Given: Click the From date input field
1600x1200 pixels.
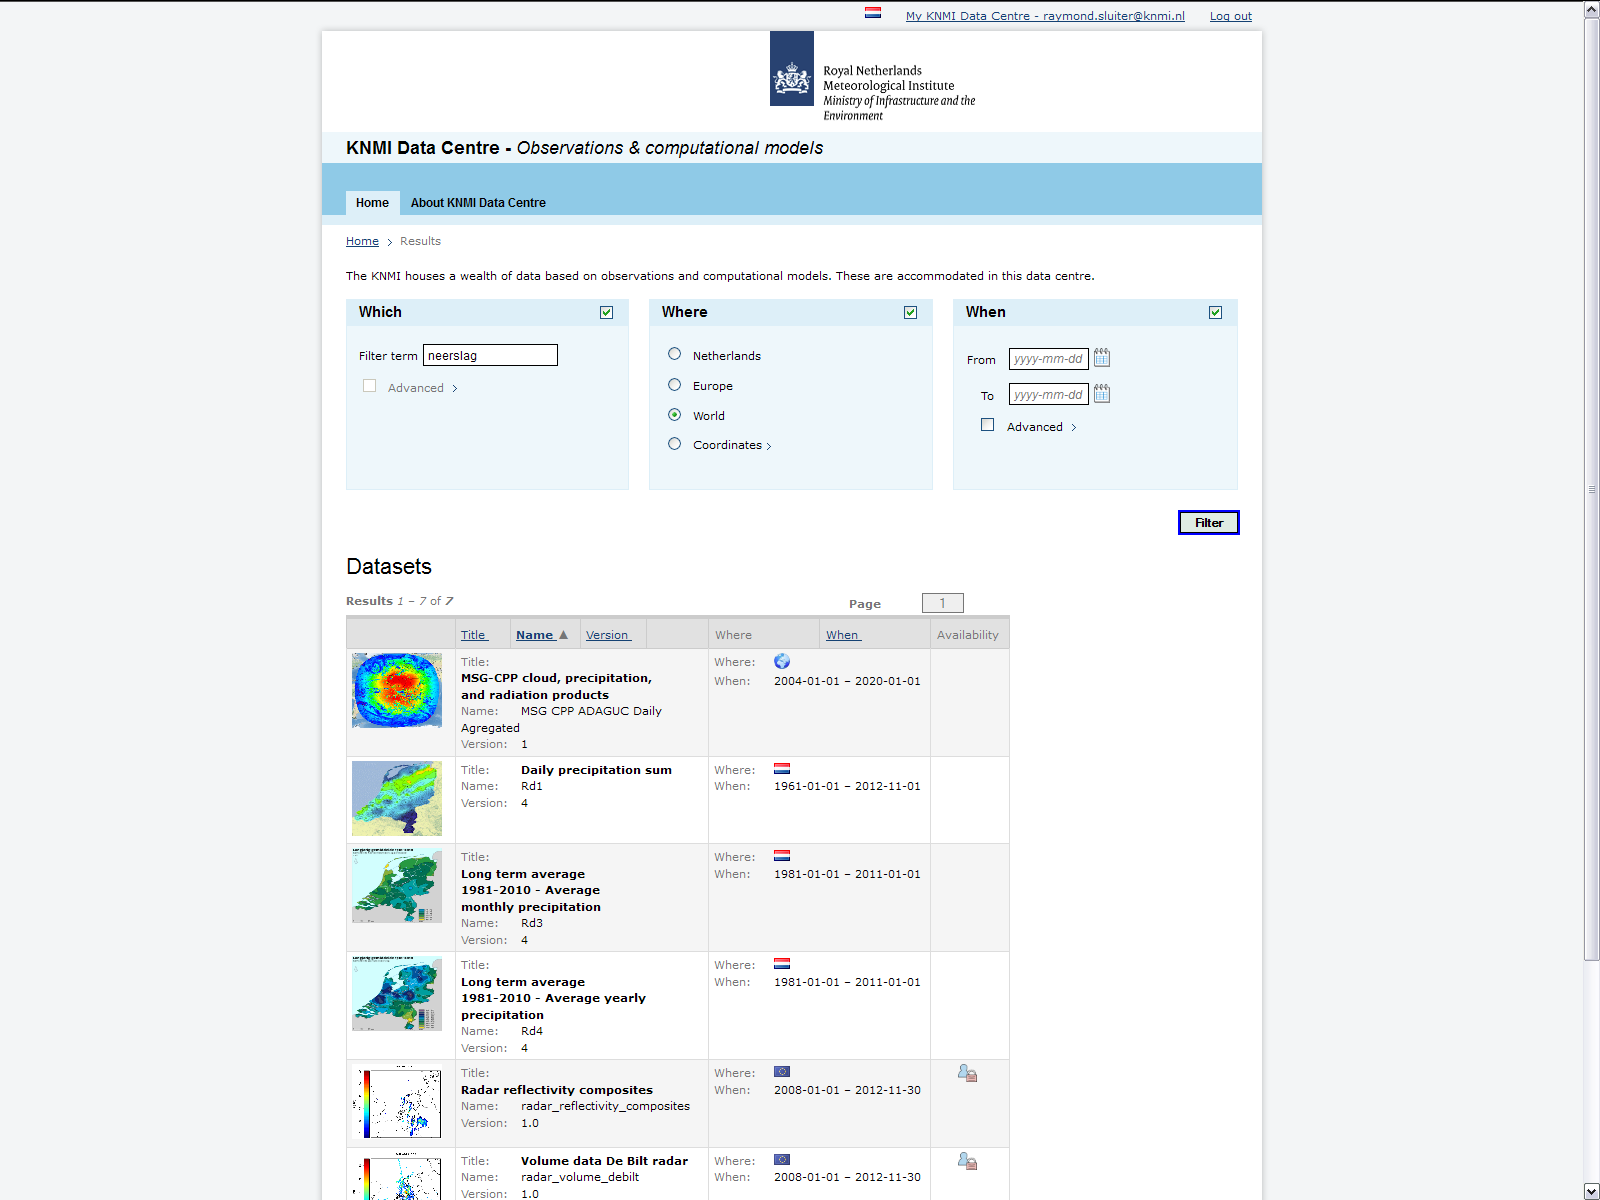Looking at the screenshot, I should tap(1048, 359).
